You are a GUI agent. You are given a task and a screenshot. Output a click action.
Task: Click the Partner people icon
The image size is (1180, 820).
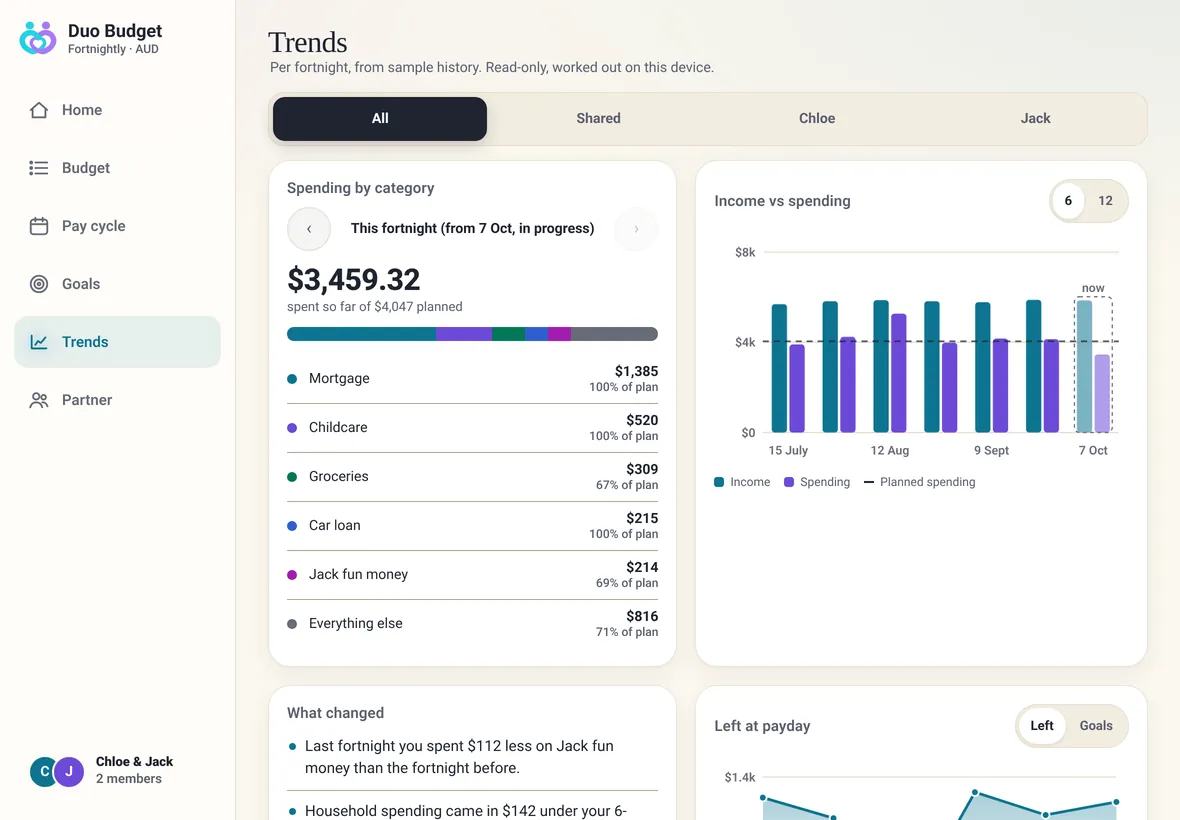(x=39, y=399)
